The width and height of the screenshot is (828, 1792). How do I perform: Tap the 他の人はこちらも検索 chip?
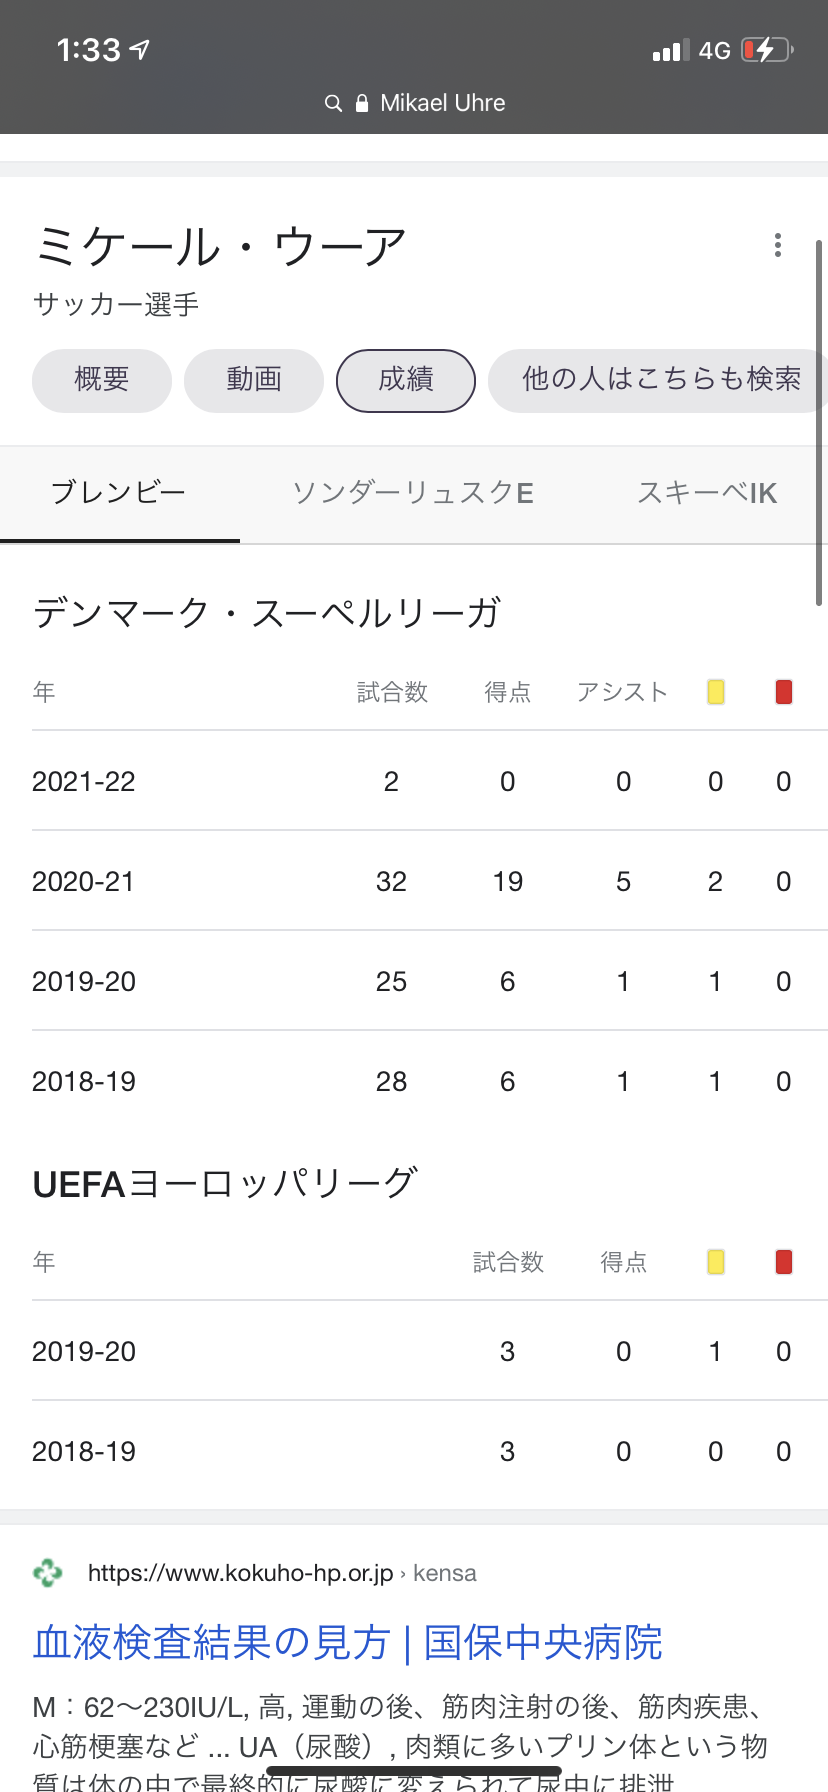(660, 380)
